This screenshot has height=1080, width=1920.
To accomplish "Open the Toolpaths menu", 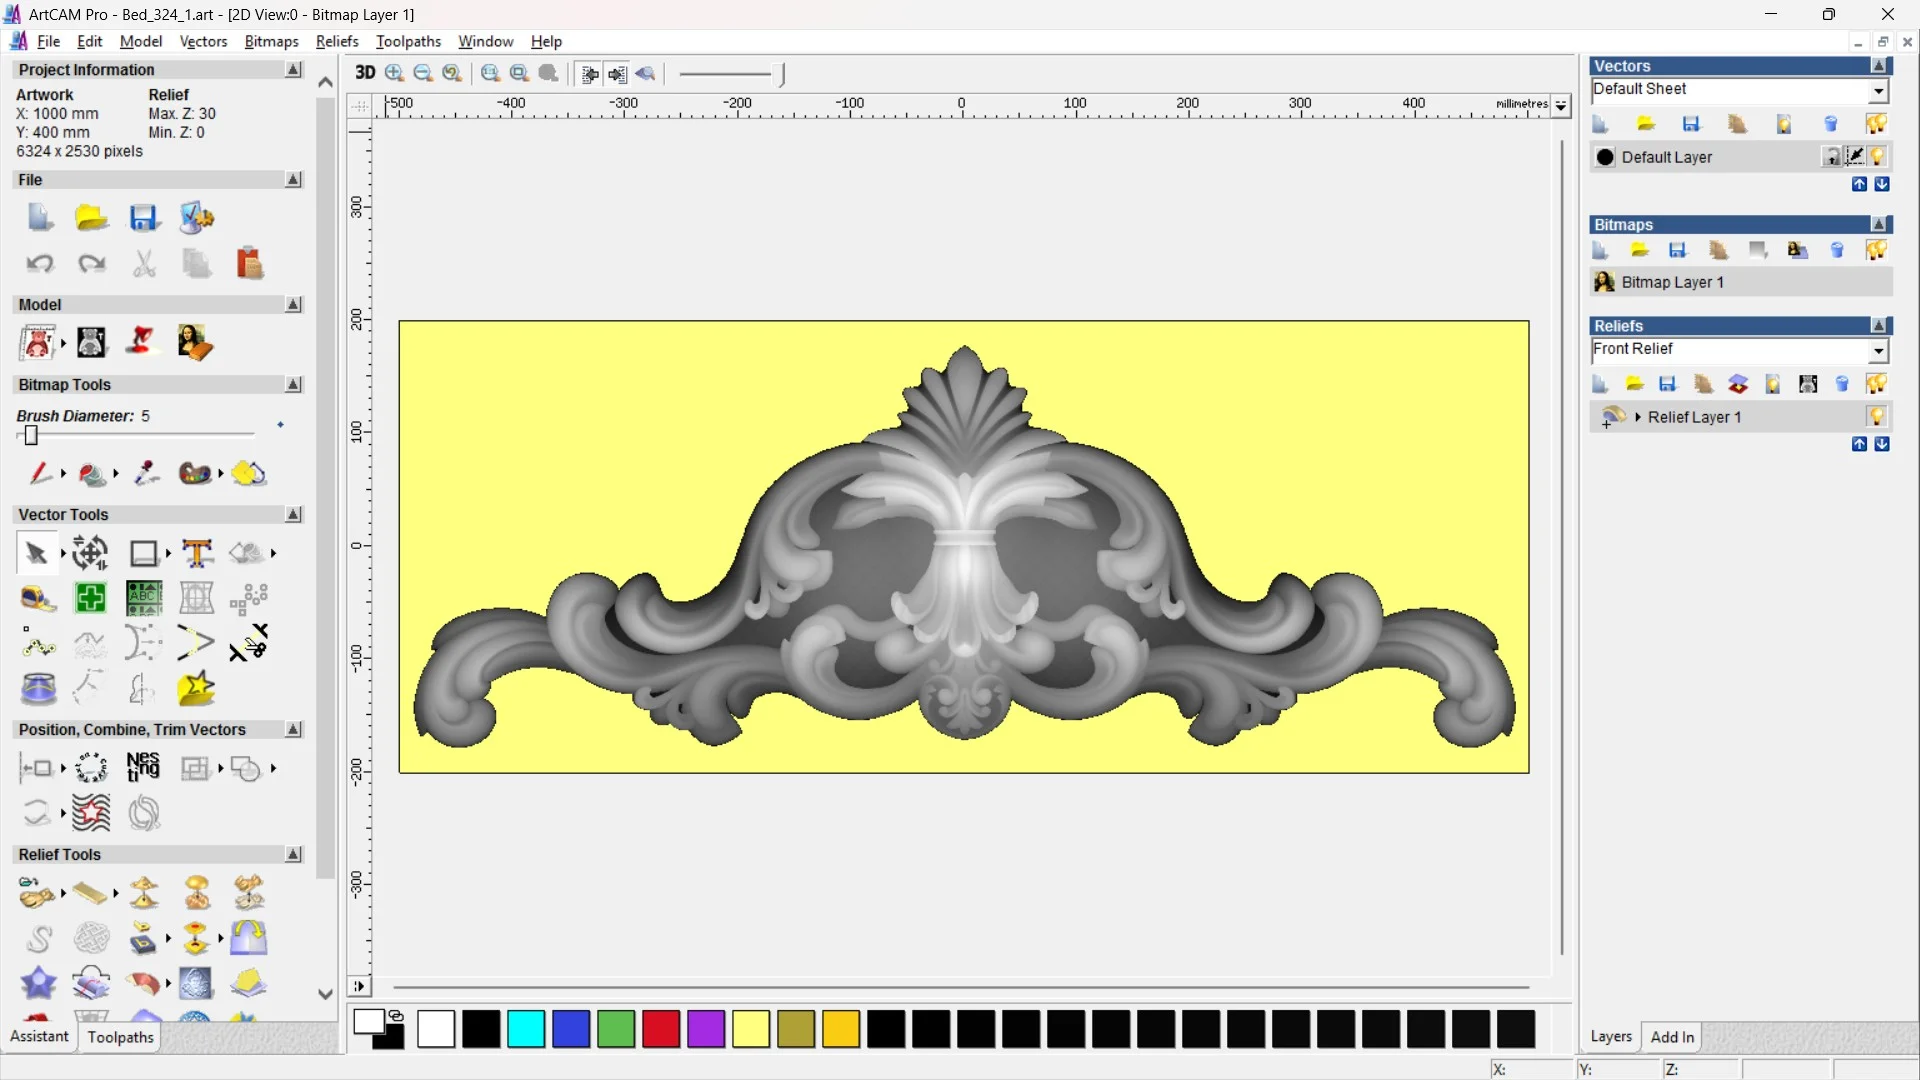I will tap(408, 41).
